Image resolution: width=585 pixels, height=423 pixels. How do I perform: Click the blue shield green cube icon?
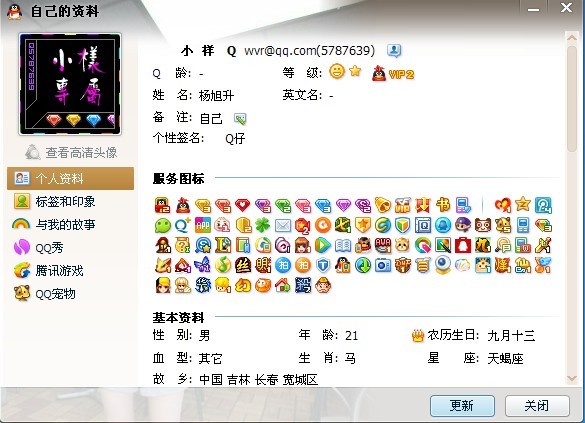coord(403,225)
